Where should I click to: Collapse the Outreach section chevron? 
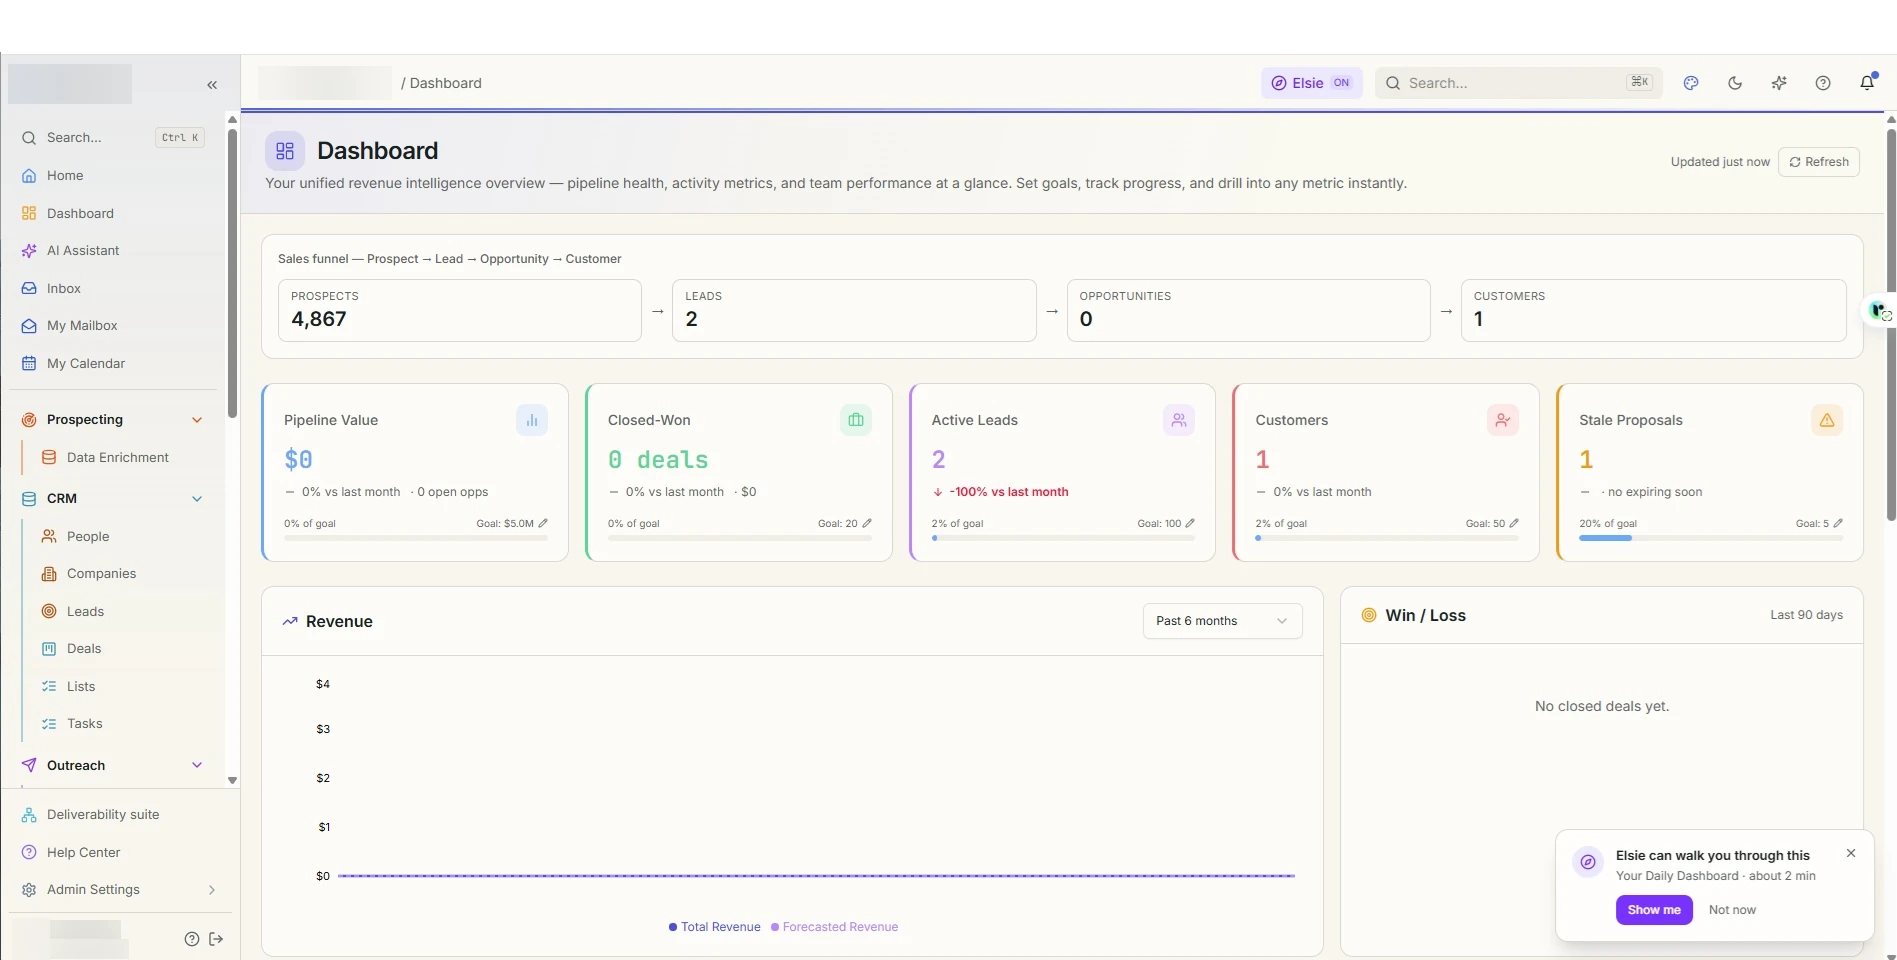point(197,765)
